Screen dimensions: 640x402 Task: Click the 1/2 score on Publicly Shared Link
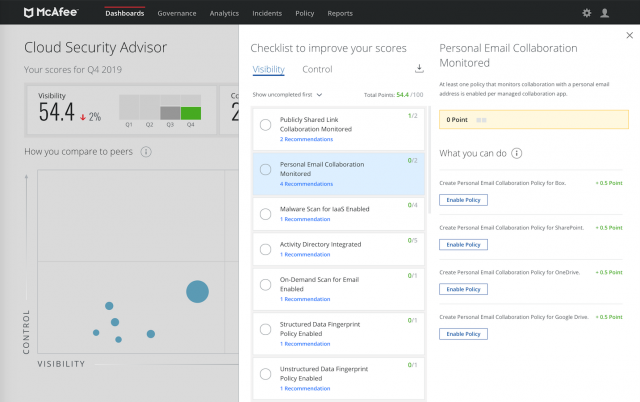(x=413, y=116)
